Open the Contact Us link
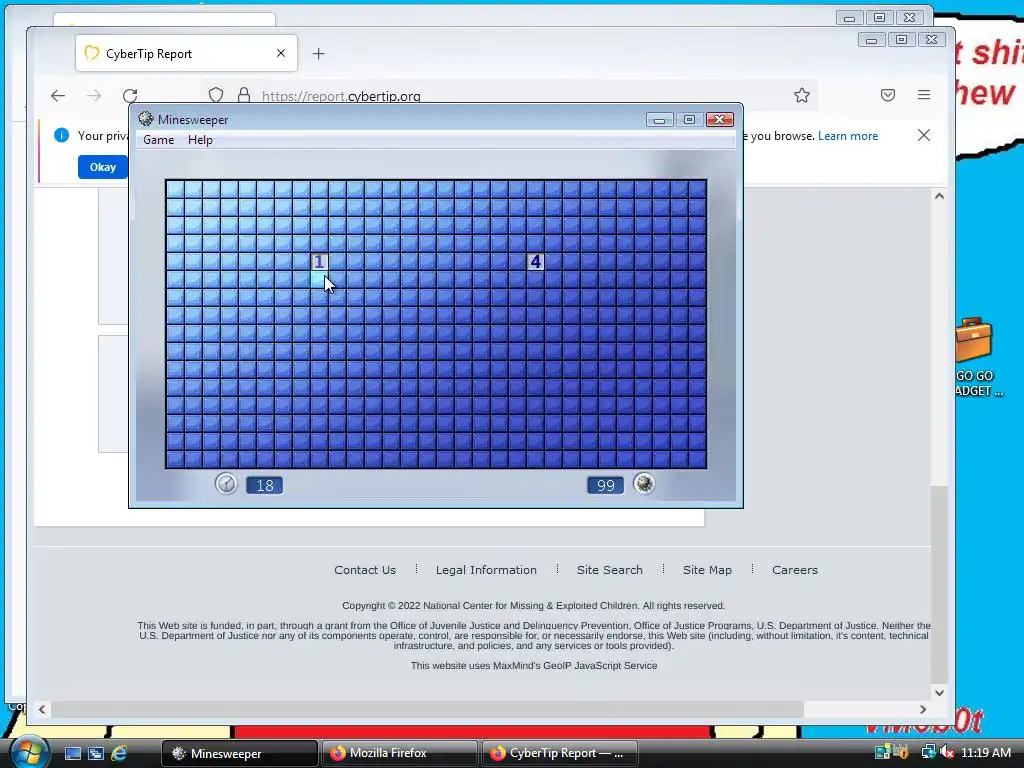1024x768 pixels. [365, 570]
